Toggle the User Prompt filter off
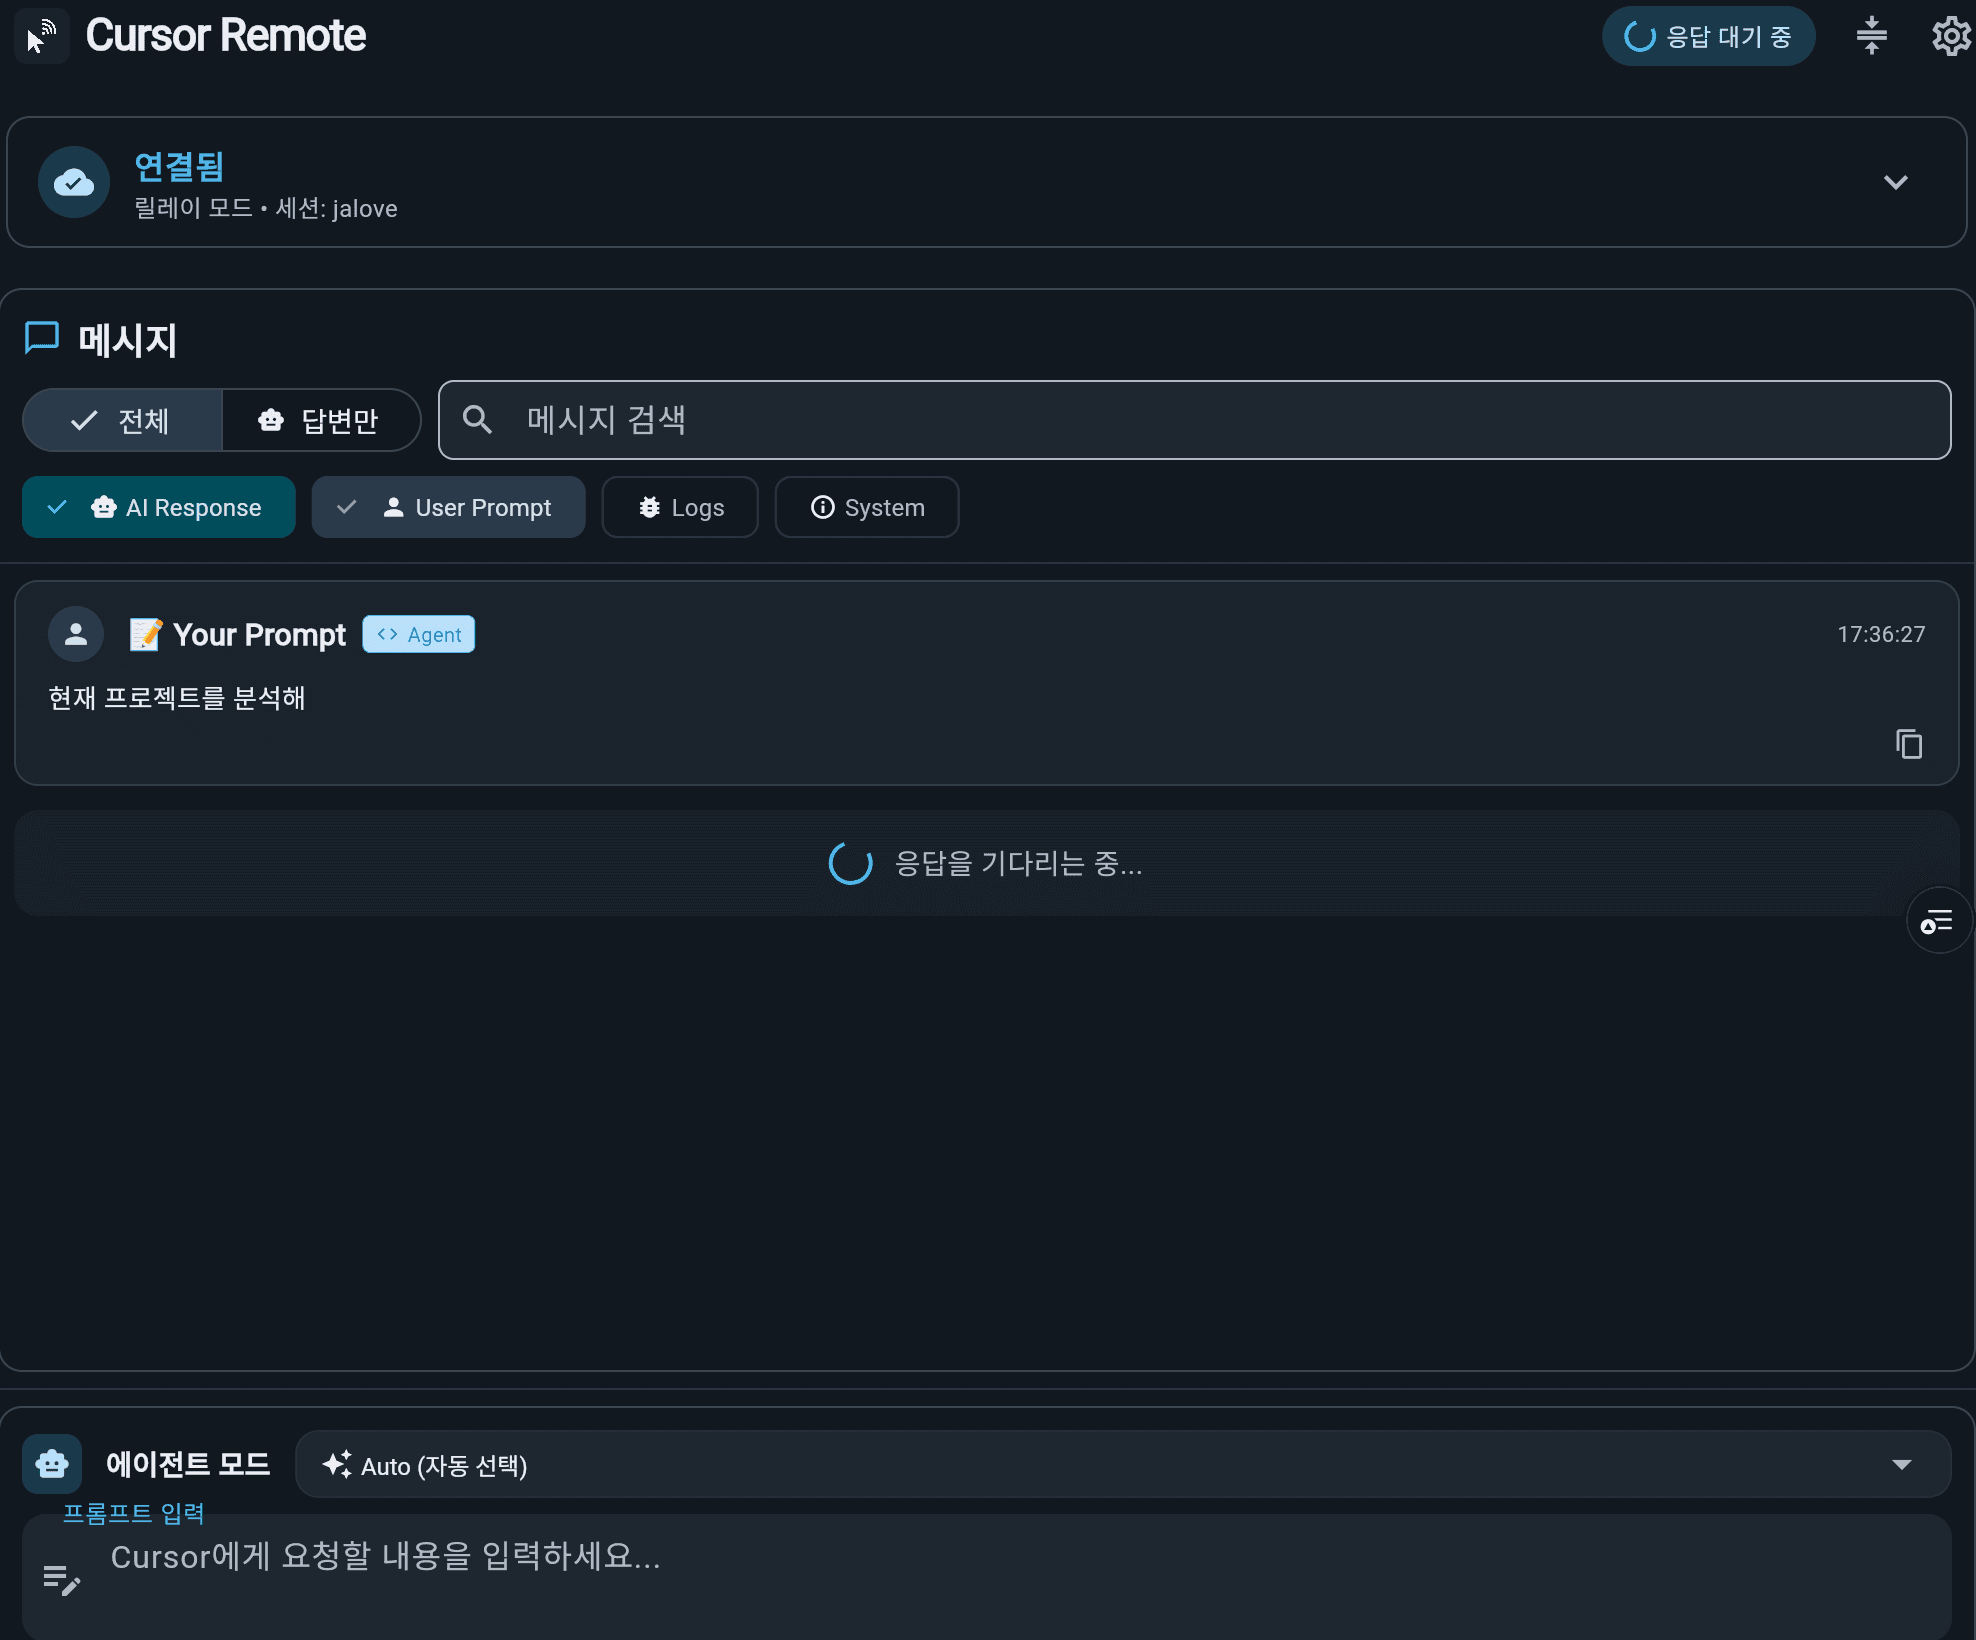Screen dimensions: 1976x1640 pos(448,507)
